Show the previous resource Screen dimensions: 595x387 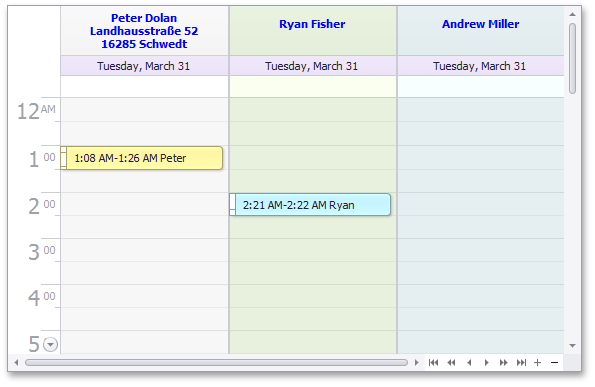tap(469, 363)
